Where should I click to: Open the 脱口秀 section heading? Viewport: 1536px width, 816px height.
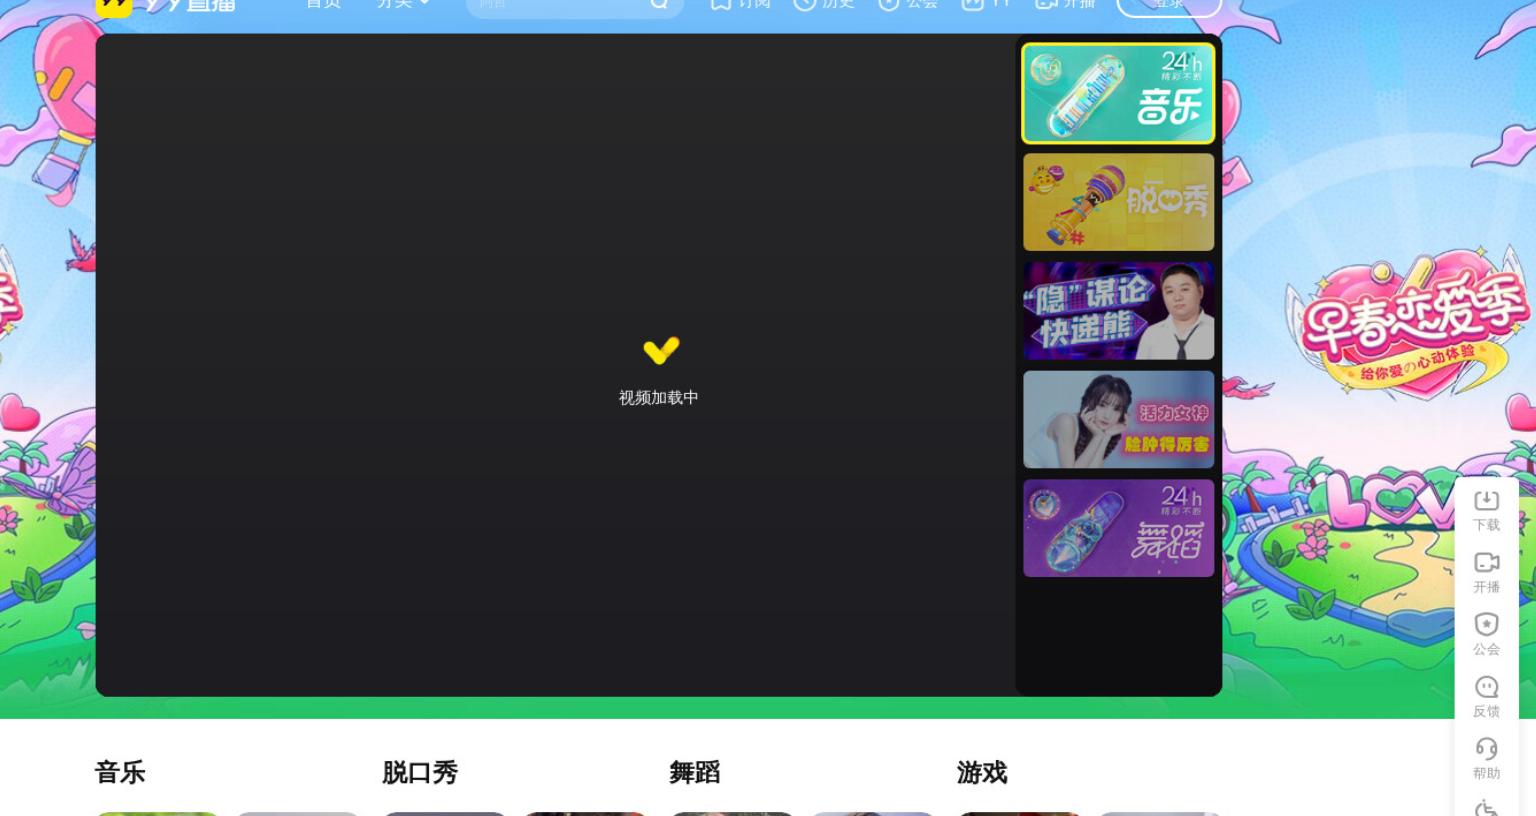point(420,772)
